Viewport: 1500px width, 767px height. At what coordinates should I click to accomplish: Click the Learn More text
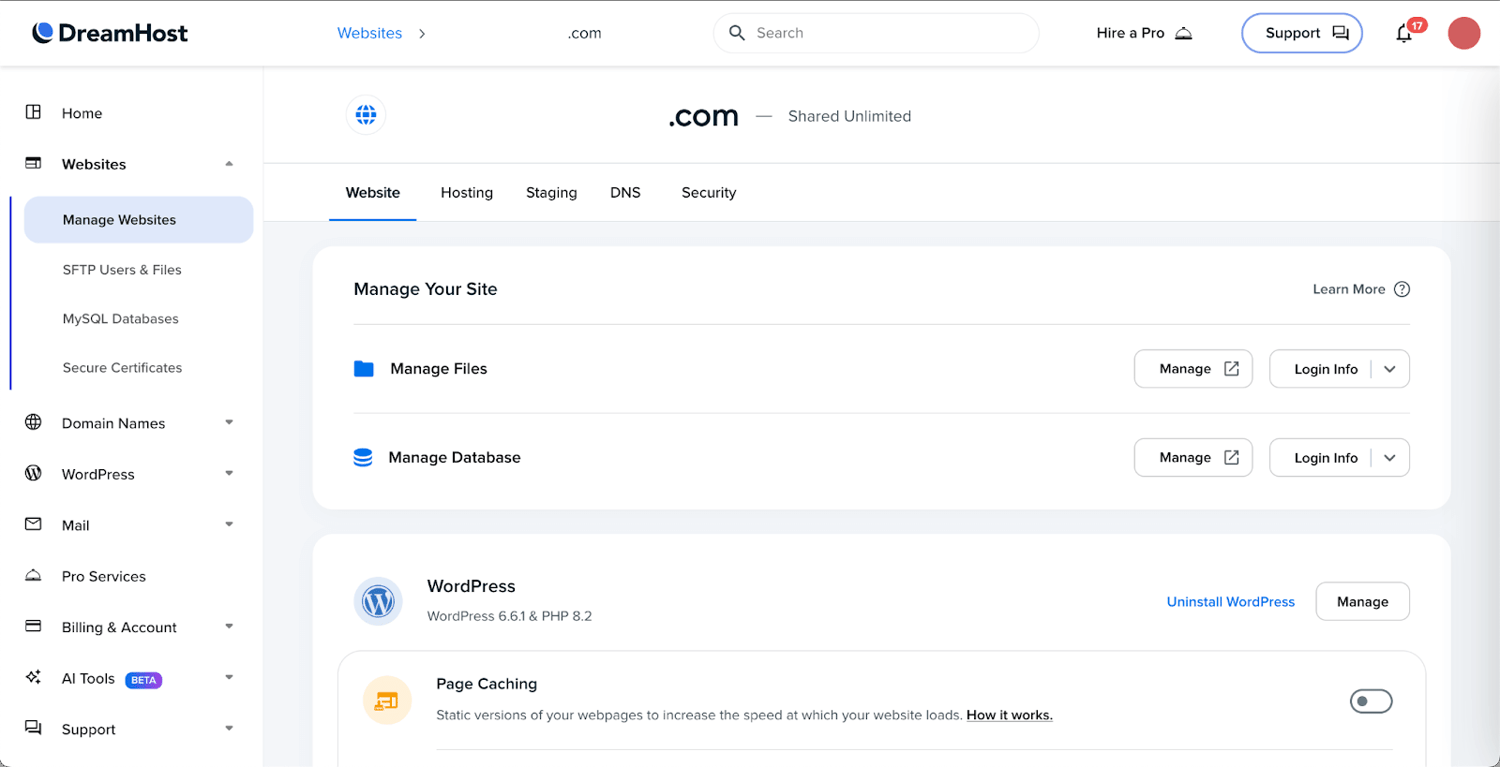click(x=1349, y=289)
